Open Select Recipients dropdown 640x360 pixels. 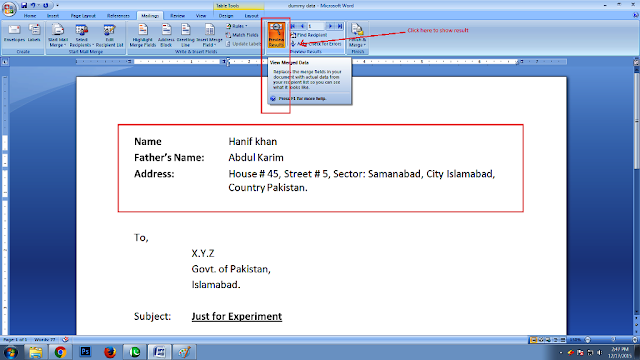pyautogui.click(x=81, y=36)
